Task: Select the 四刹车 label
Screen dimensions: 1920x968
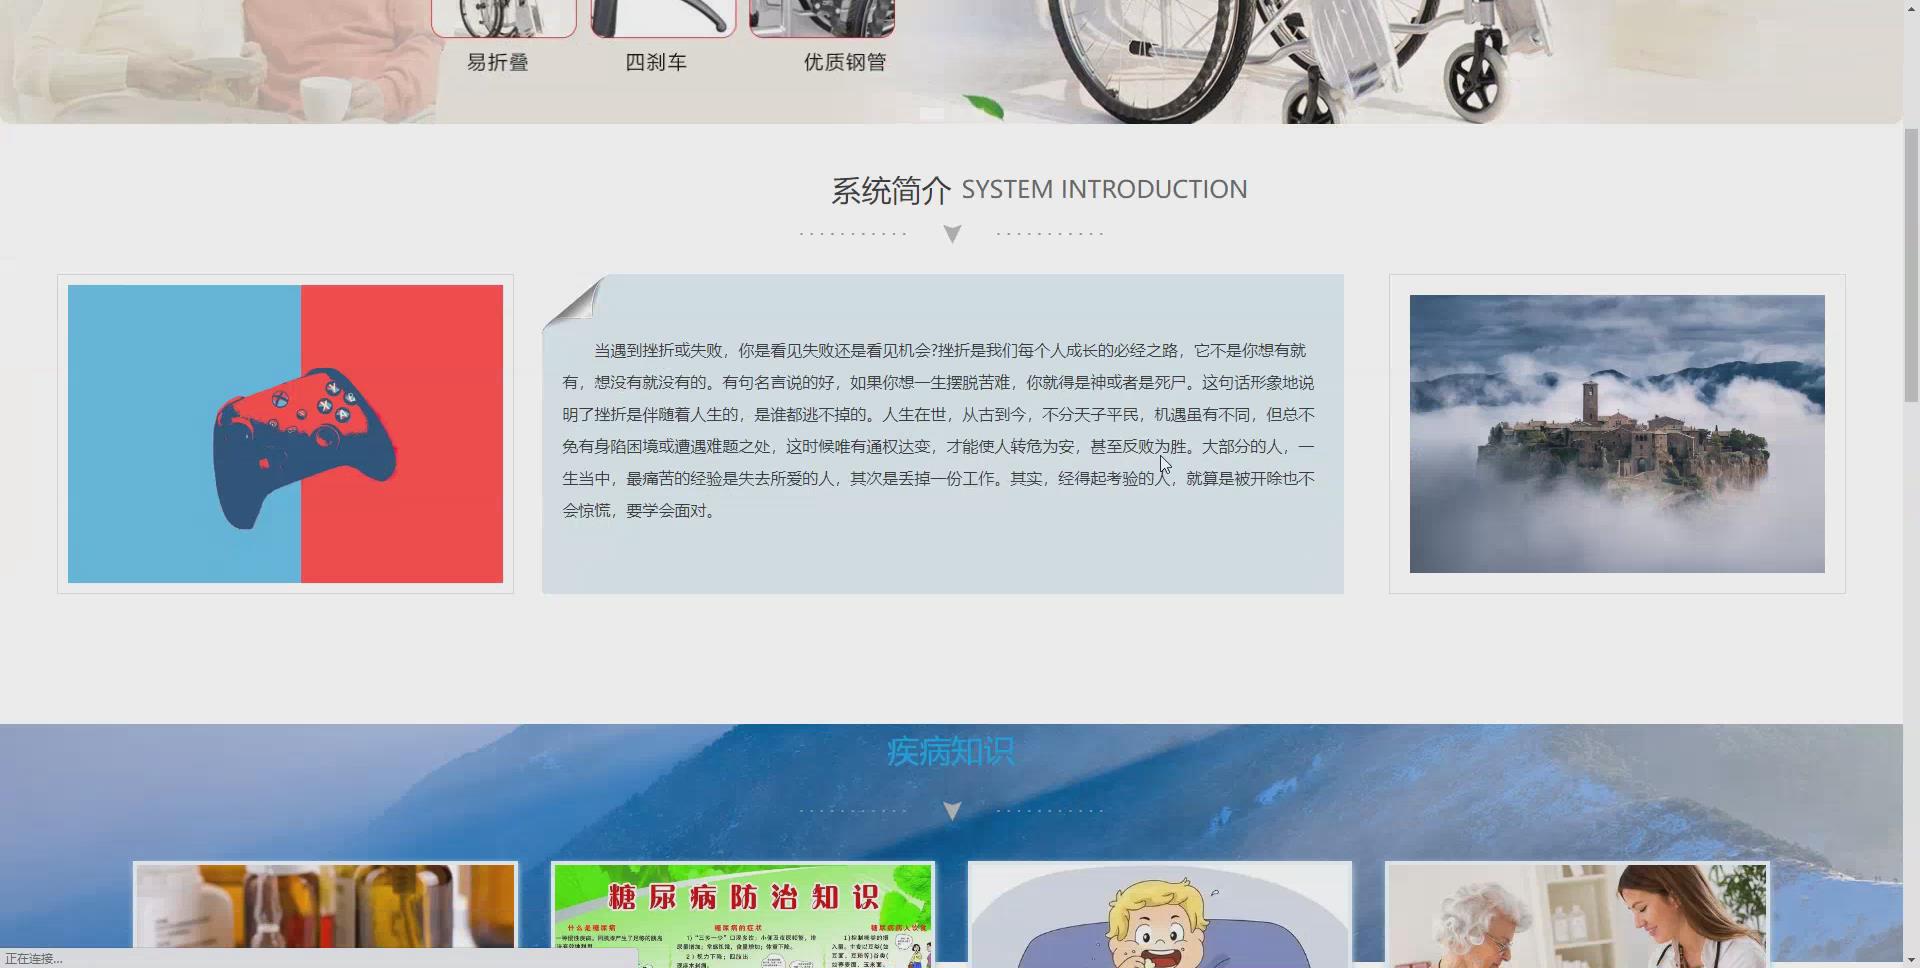Action: pyautogui.click(x=656, y=62)
